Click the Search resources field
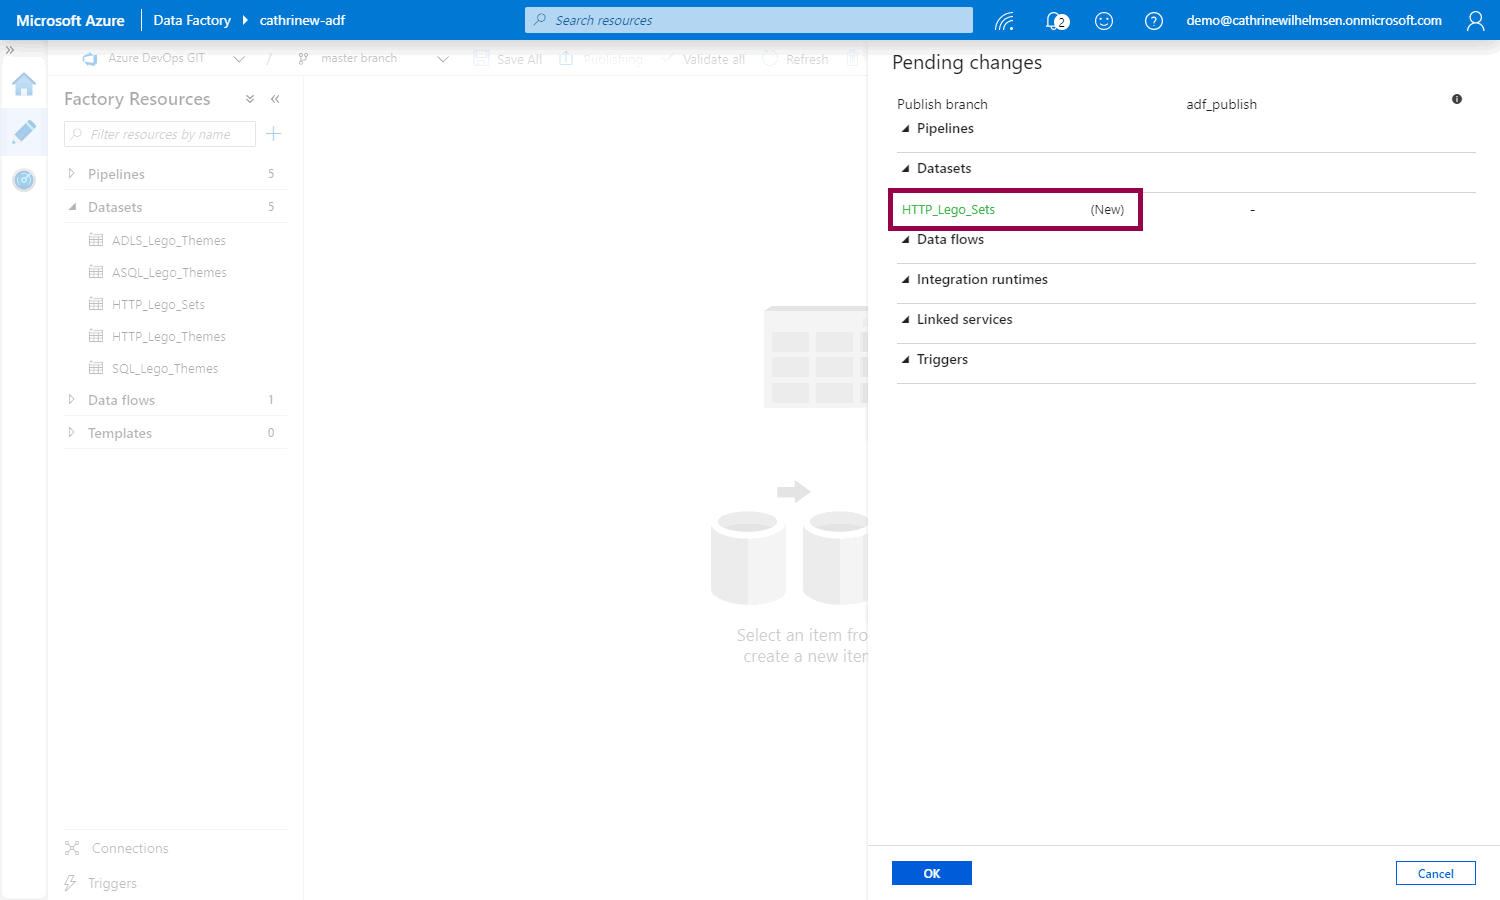Image resolution: width=1500 pixels, height=900 pixels. [748, 20]
